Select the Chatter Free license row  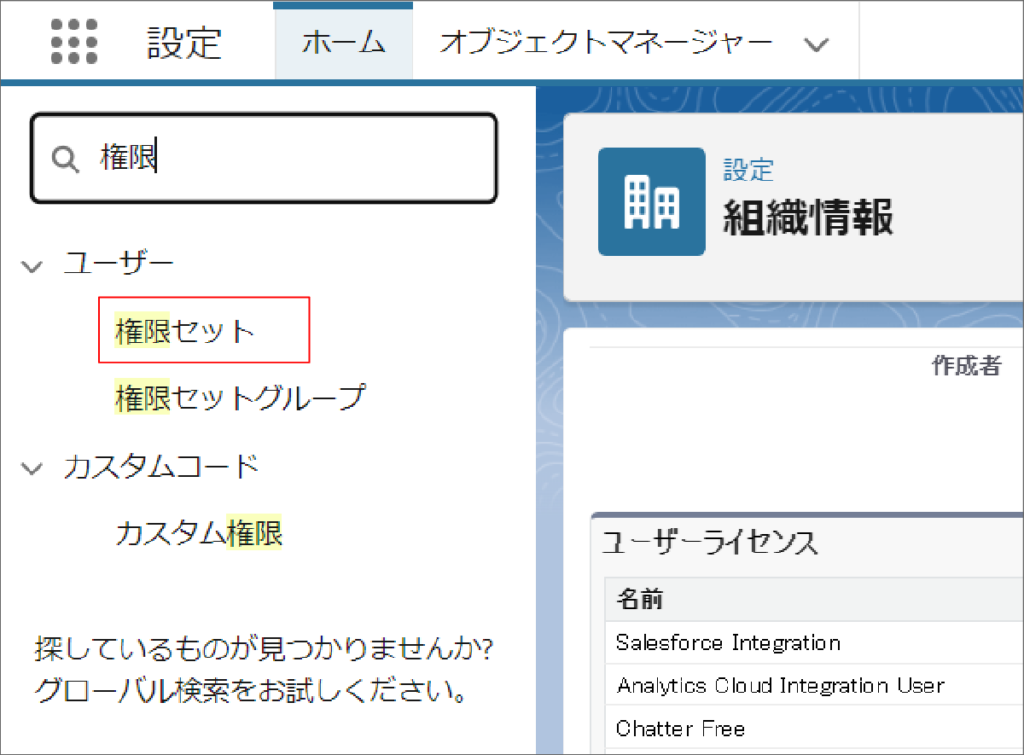[x=814, y=728]
